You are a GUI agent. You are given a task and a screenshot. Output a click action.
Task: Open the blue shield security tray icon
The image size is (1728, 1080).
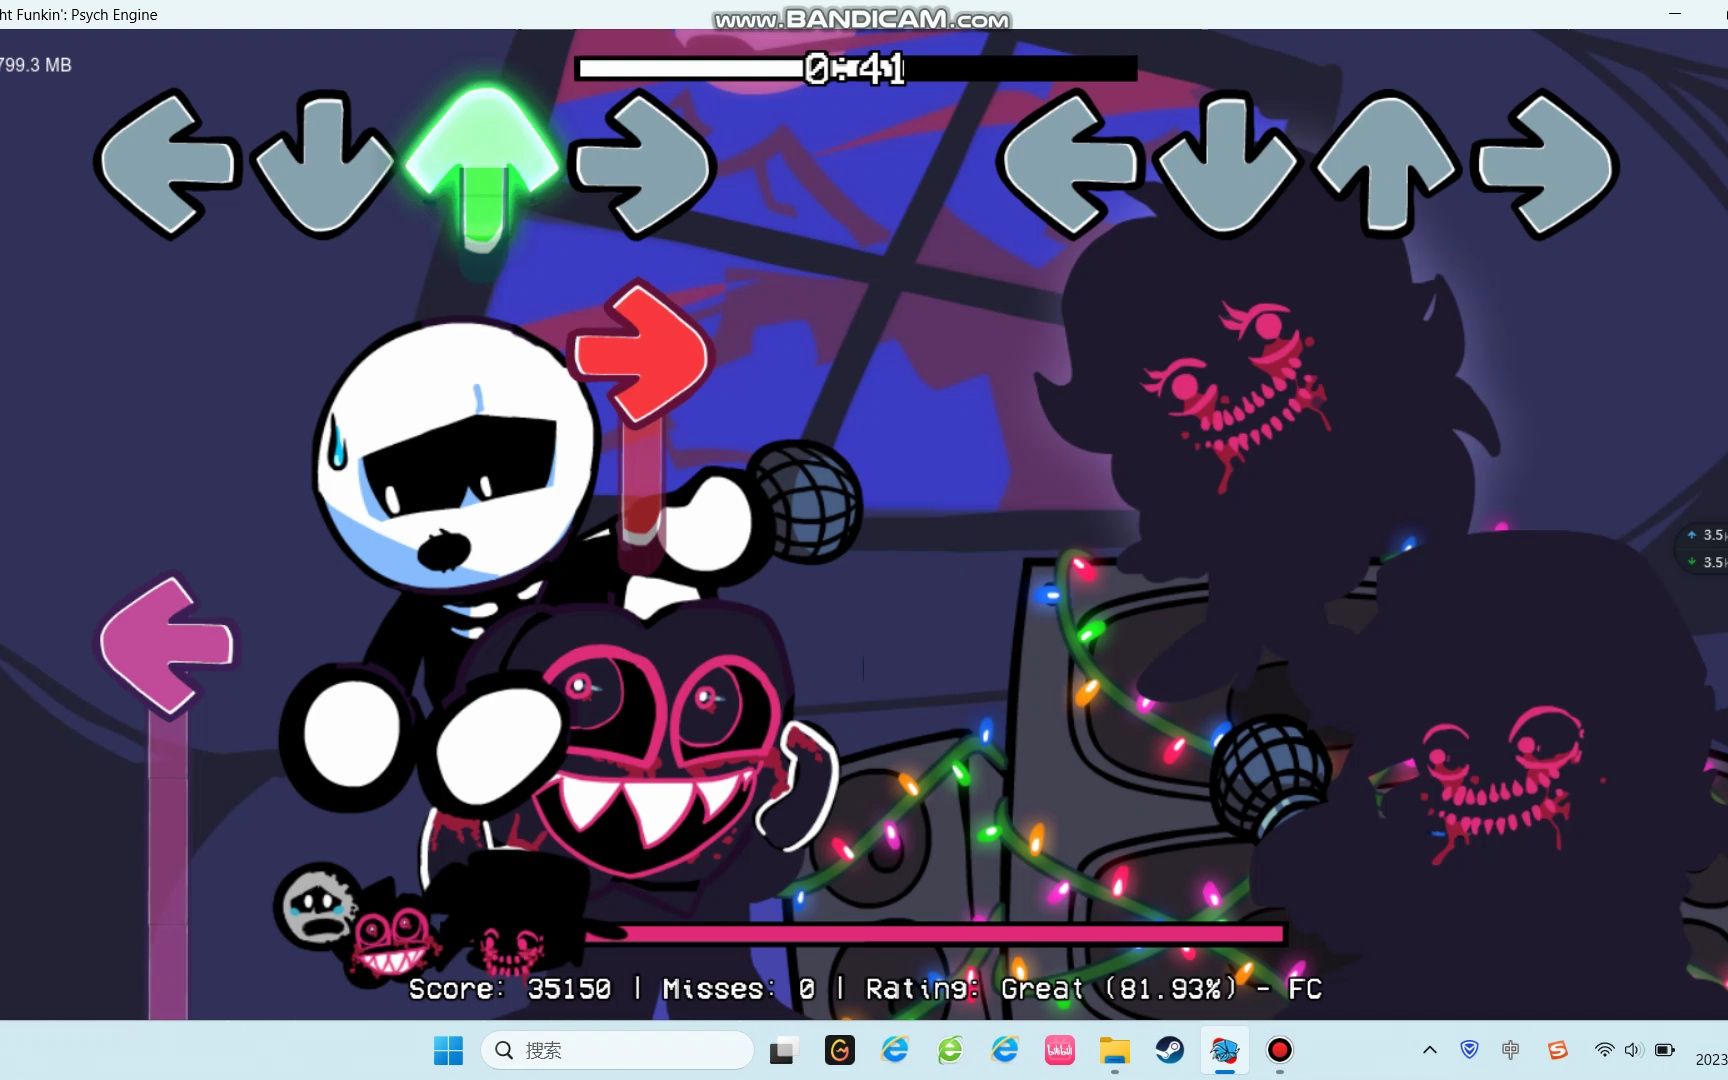[x=1469, y=1050]
